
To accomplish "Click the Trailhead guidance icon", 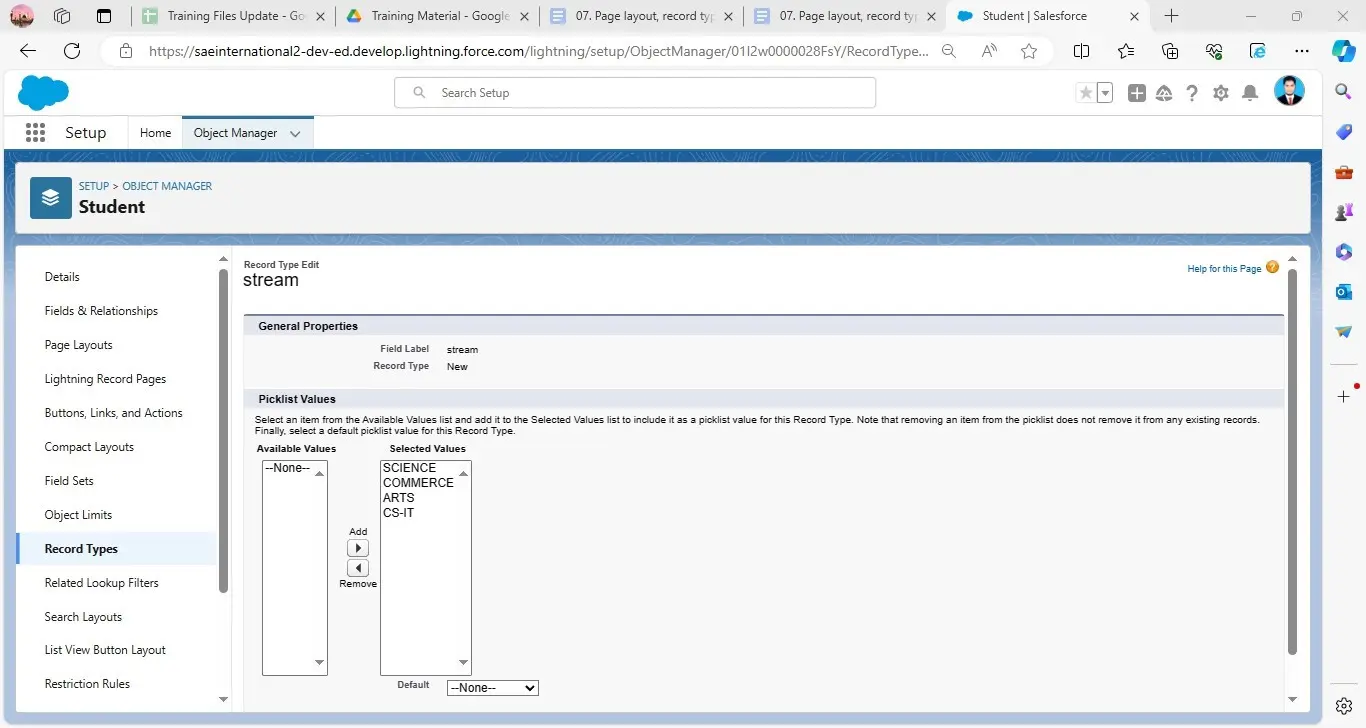I will [x=1164, y=93].
